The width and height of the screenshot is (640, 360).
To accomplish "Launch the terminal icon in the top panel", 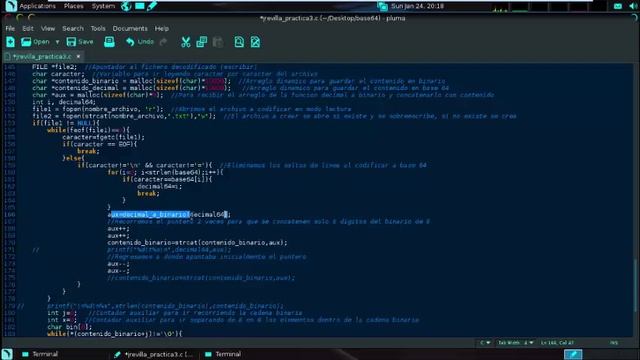I will (140, 6).
